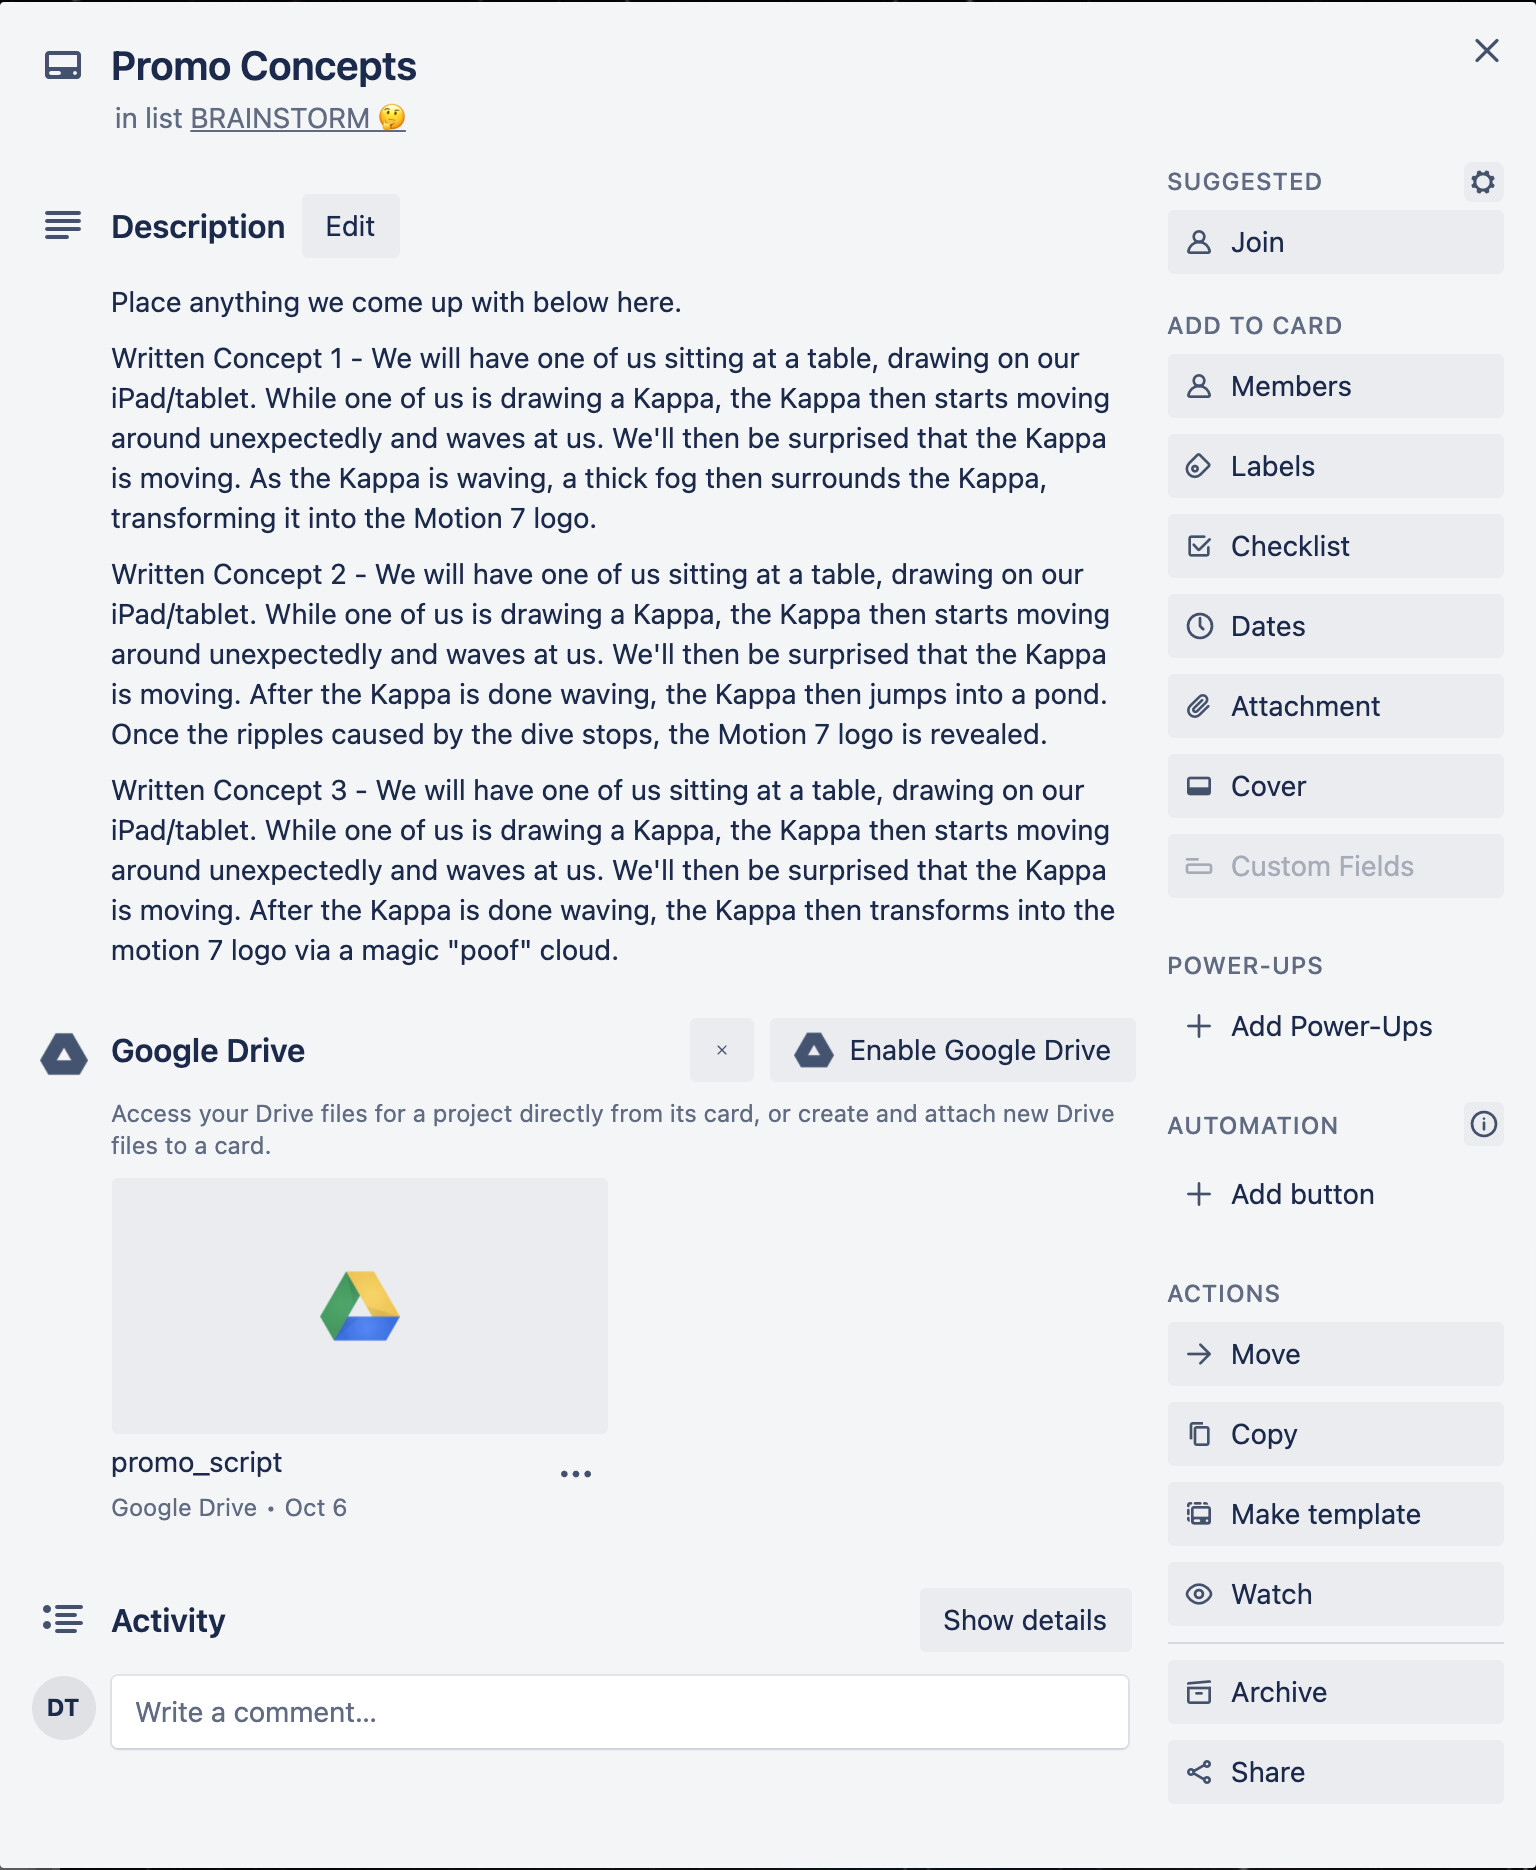The image size is (1536, 1870).
Task: Open the promo_script attachment ellipsis menu
Action: click(x=575, y=1474)
